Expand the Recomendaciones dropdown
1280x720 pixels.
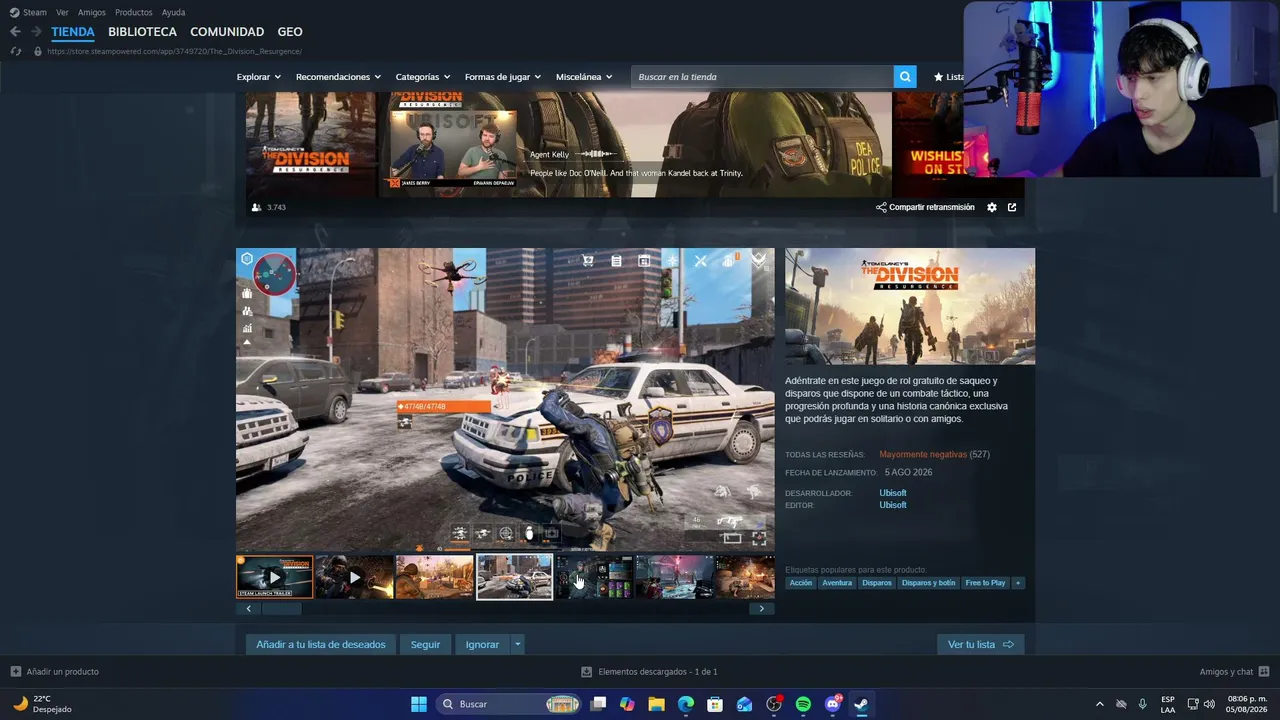click(338, 77)
